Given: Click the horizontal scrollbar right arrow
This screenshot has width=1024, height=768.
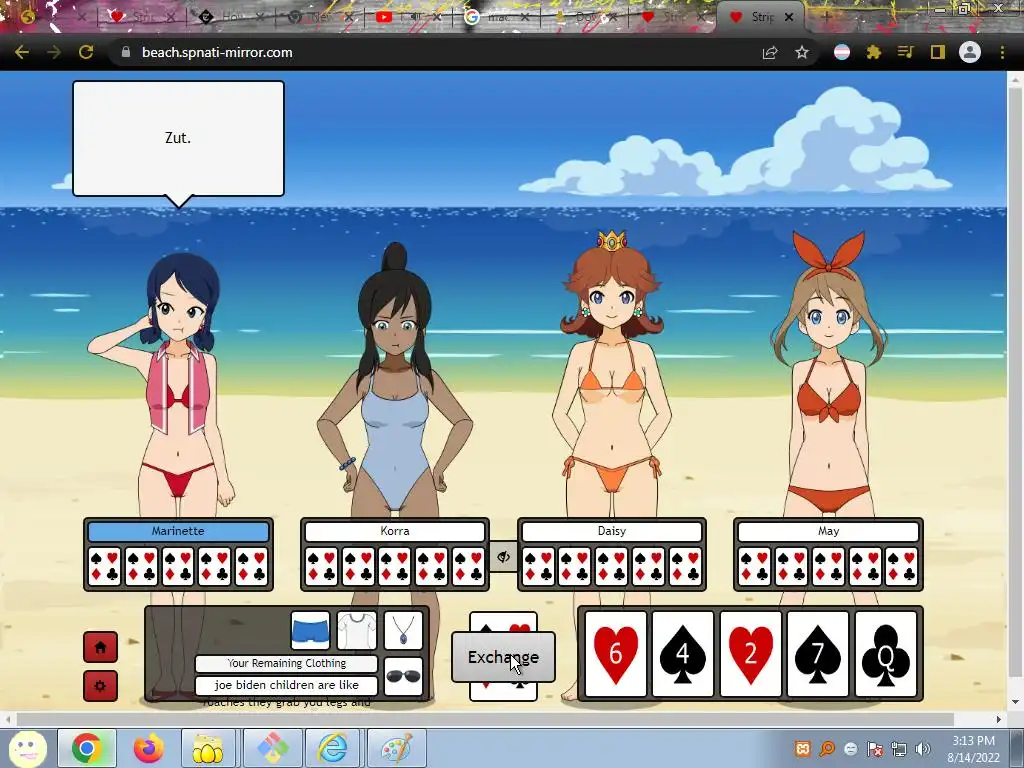Looking at the screenshot, I should [x=999, y=719].
